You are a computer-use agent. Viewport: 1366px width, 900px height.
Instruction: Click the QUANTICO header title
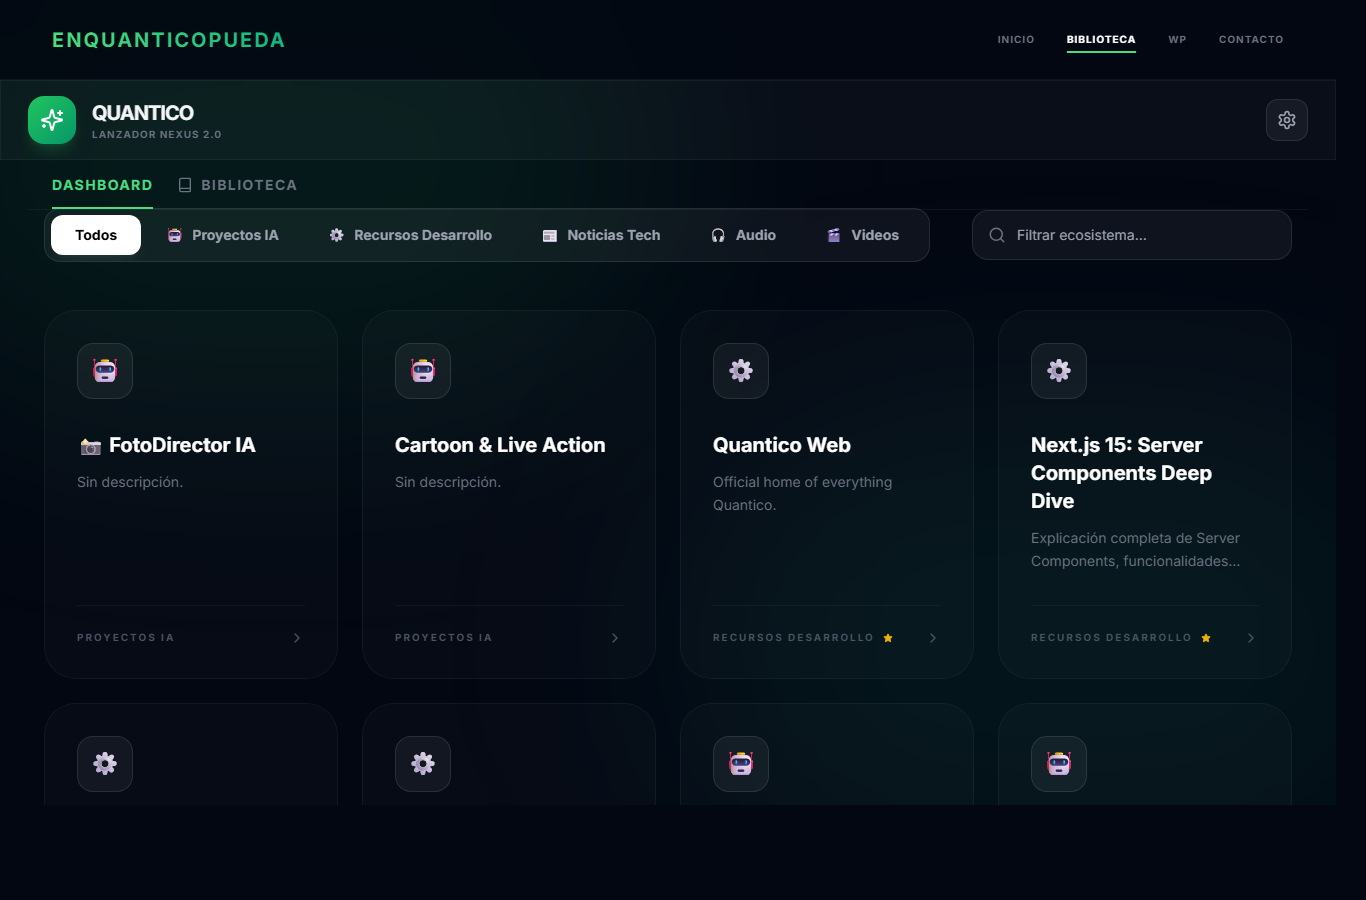coord(143,113)
